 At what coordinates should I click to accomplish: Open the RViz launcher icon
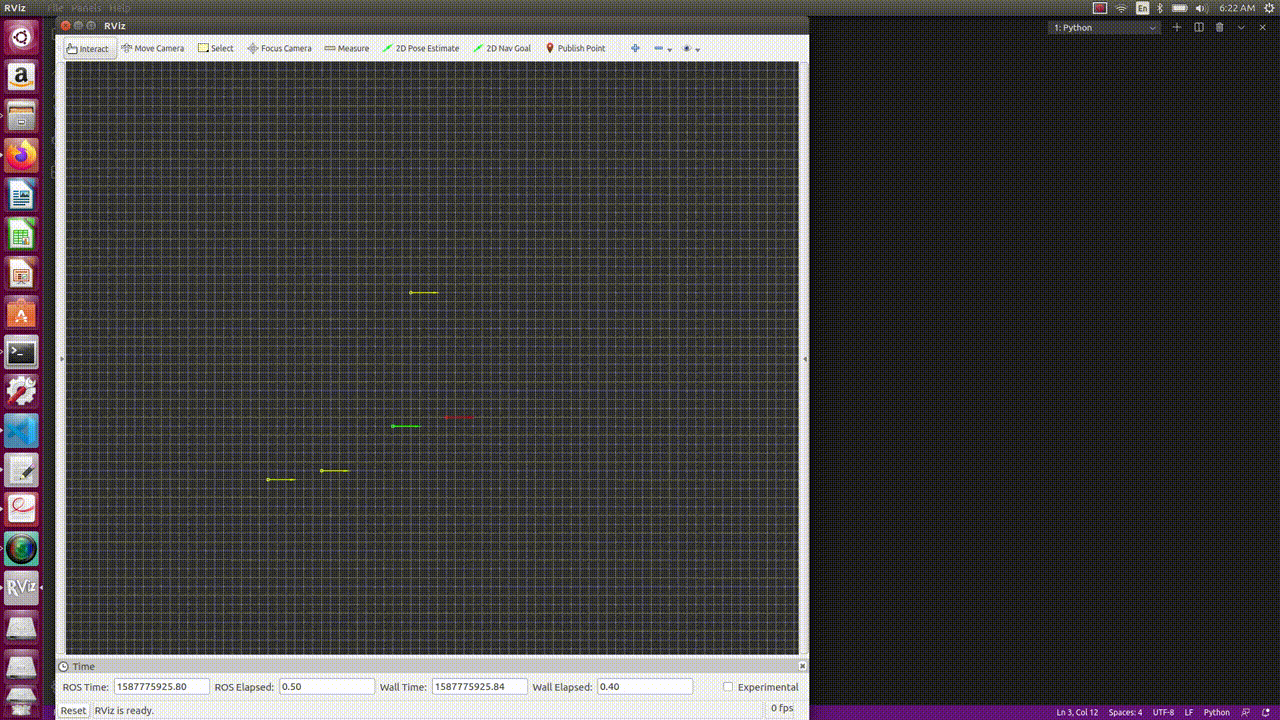[21, 588]
